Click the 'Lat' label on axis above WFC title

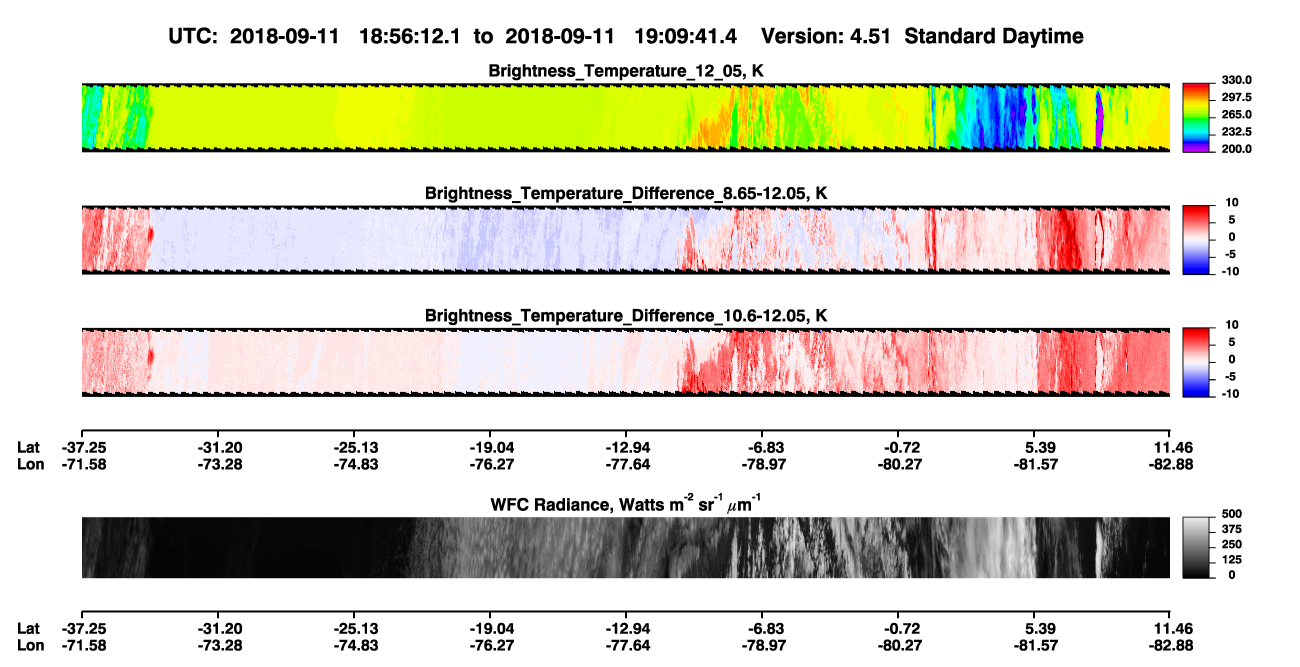point(29,447)
